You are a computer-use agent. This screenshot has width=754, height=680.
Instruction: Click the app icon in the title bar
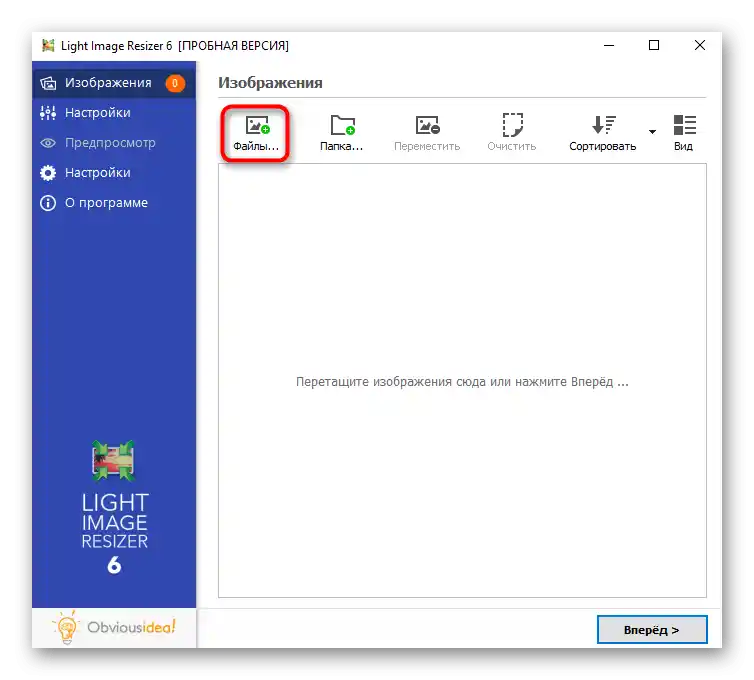[48, 46]
